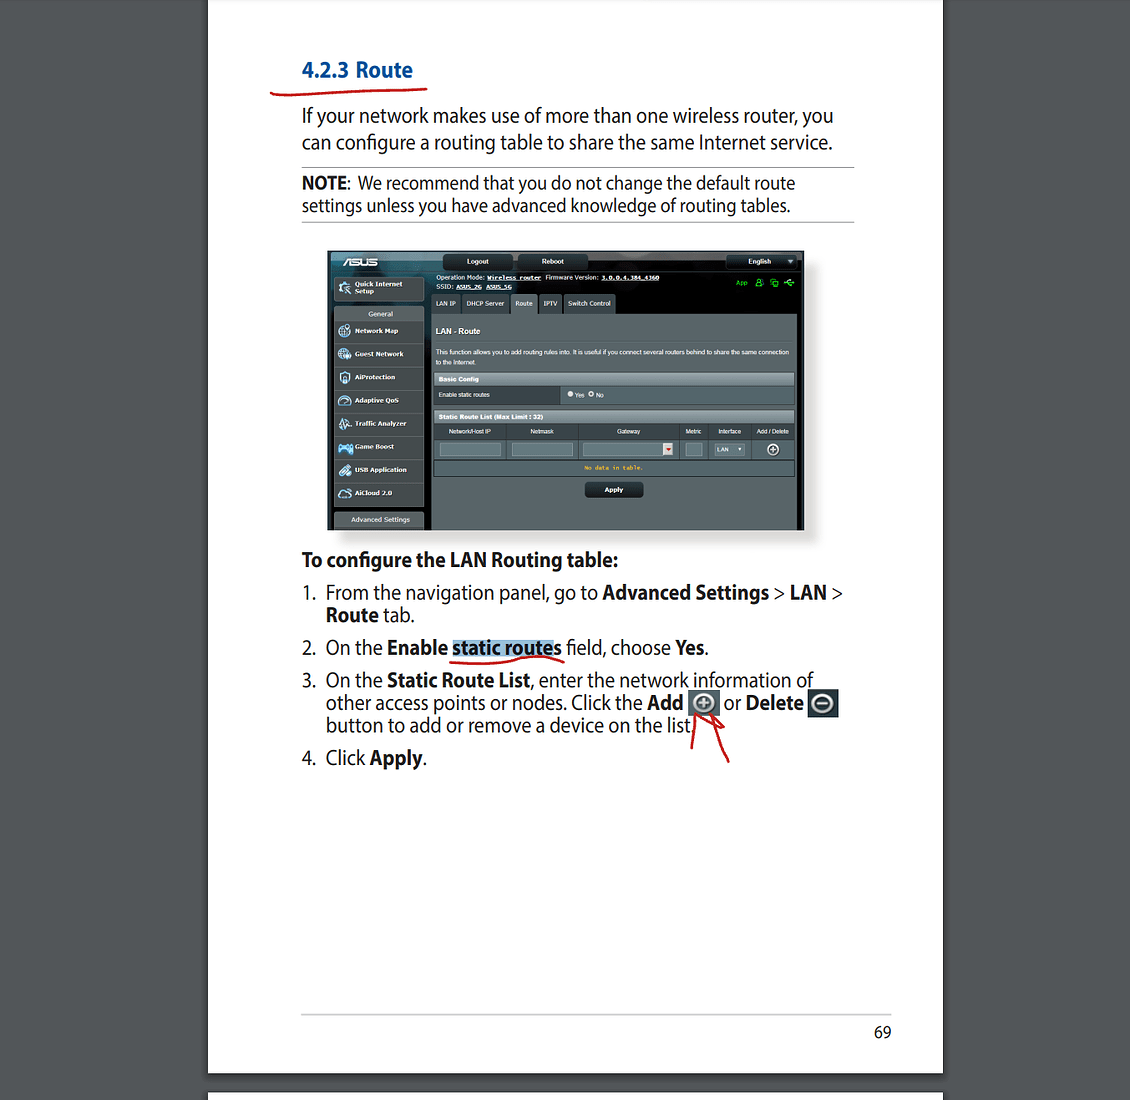
Task: Click the Guest Network globe icon
Action: pos(344,354)
